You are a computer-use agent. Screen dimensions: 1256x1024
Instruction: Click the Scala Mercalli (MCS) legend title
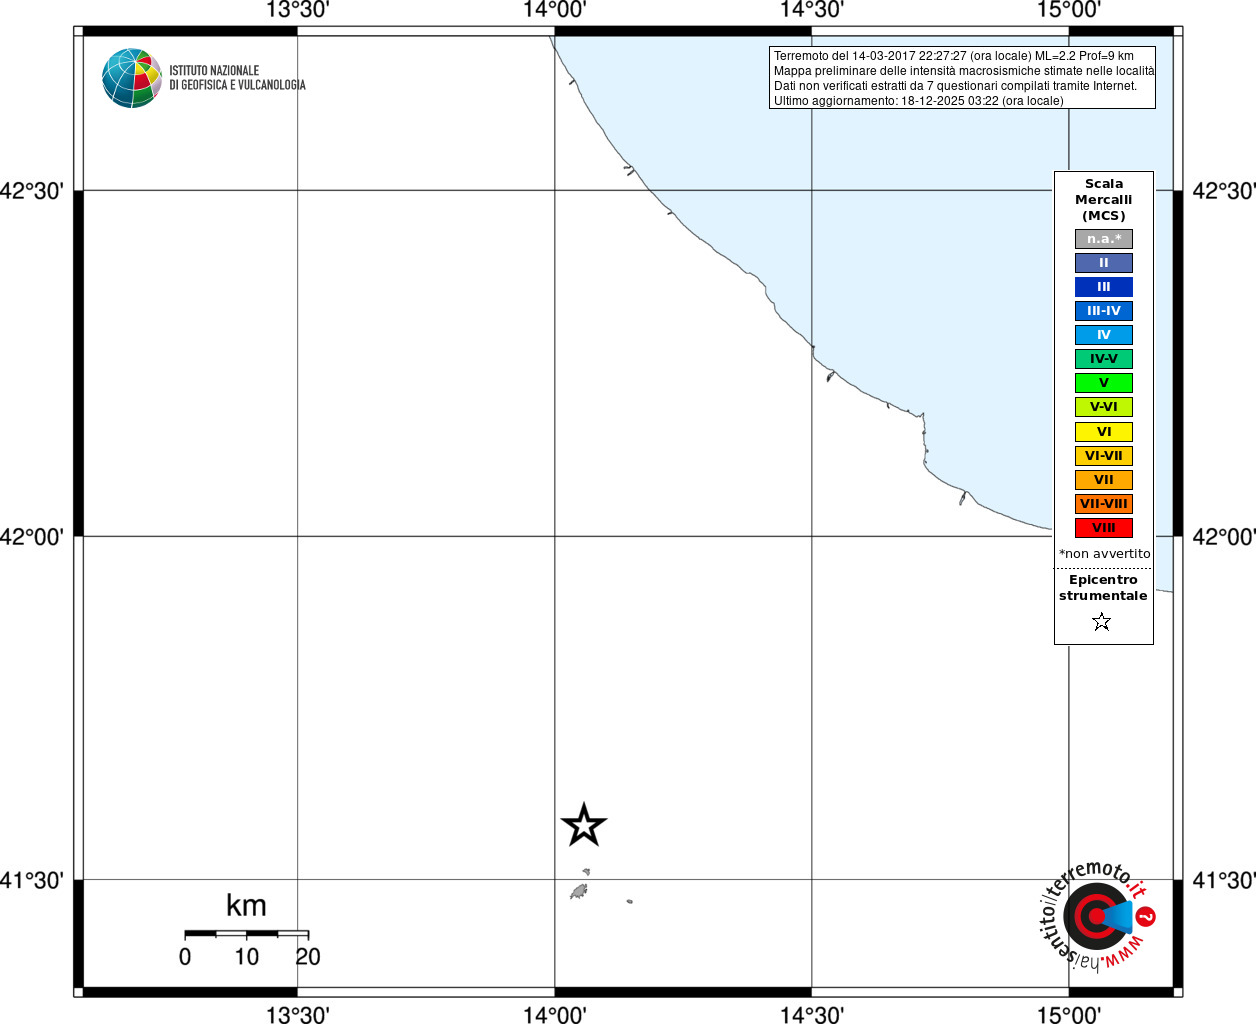(1104, 200)
